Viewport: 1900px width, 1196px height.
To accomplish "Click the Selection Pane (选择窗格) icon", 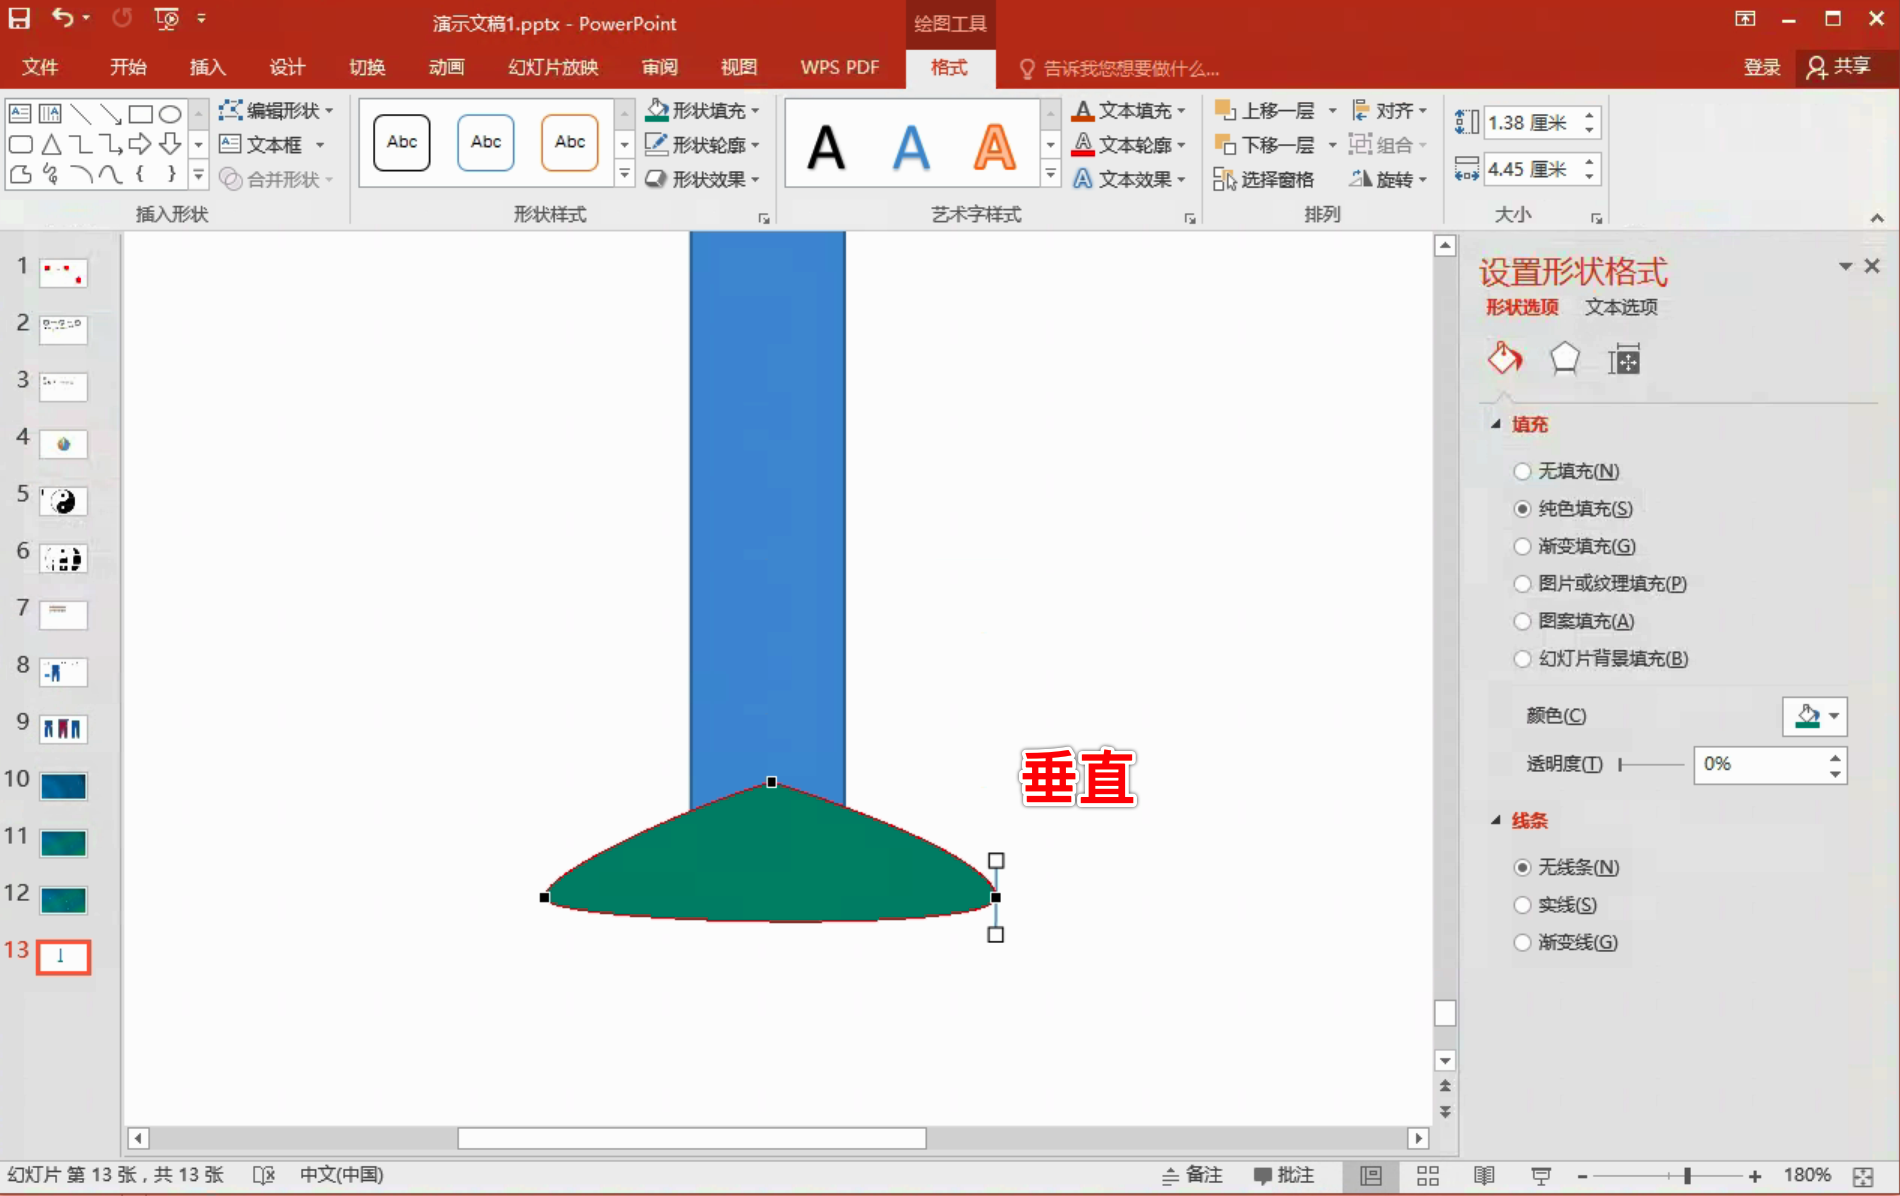I will 1225,179.
